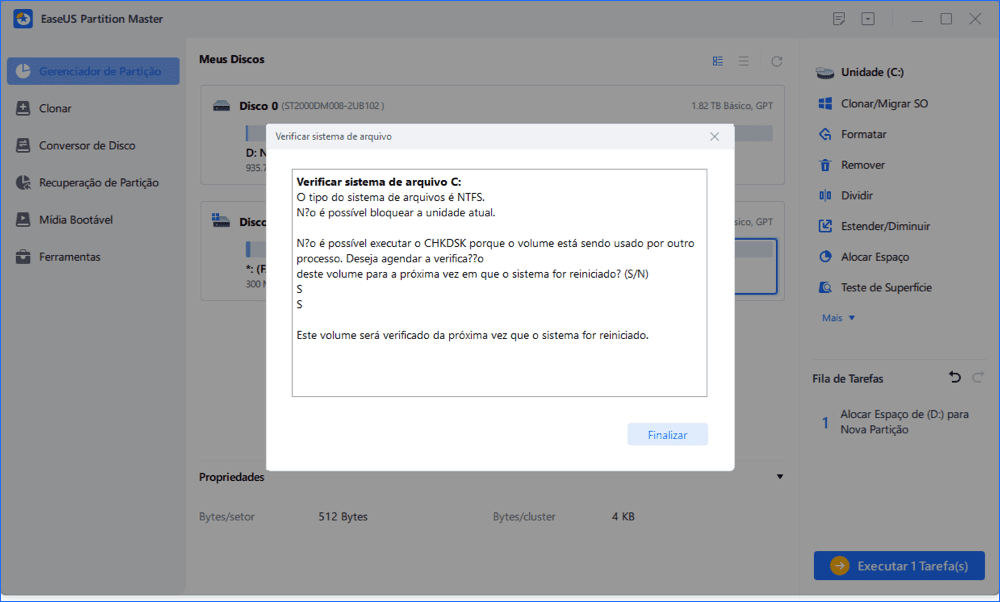The width and height of the screenshot is (1000, 602).
Task: Click the 512 Bytes value
Action: tap(343, 517)
